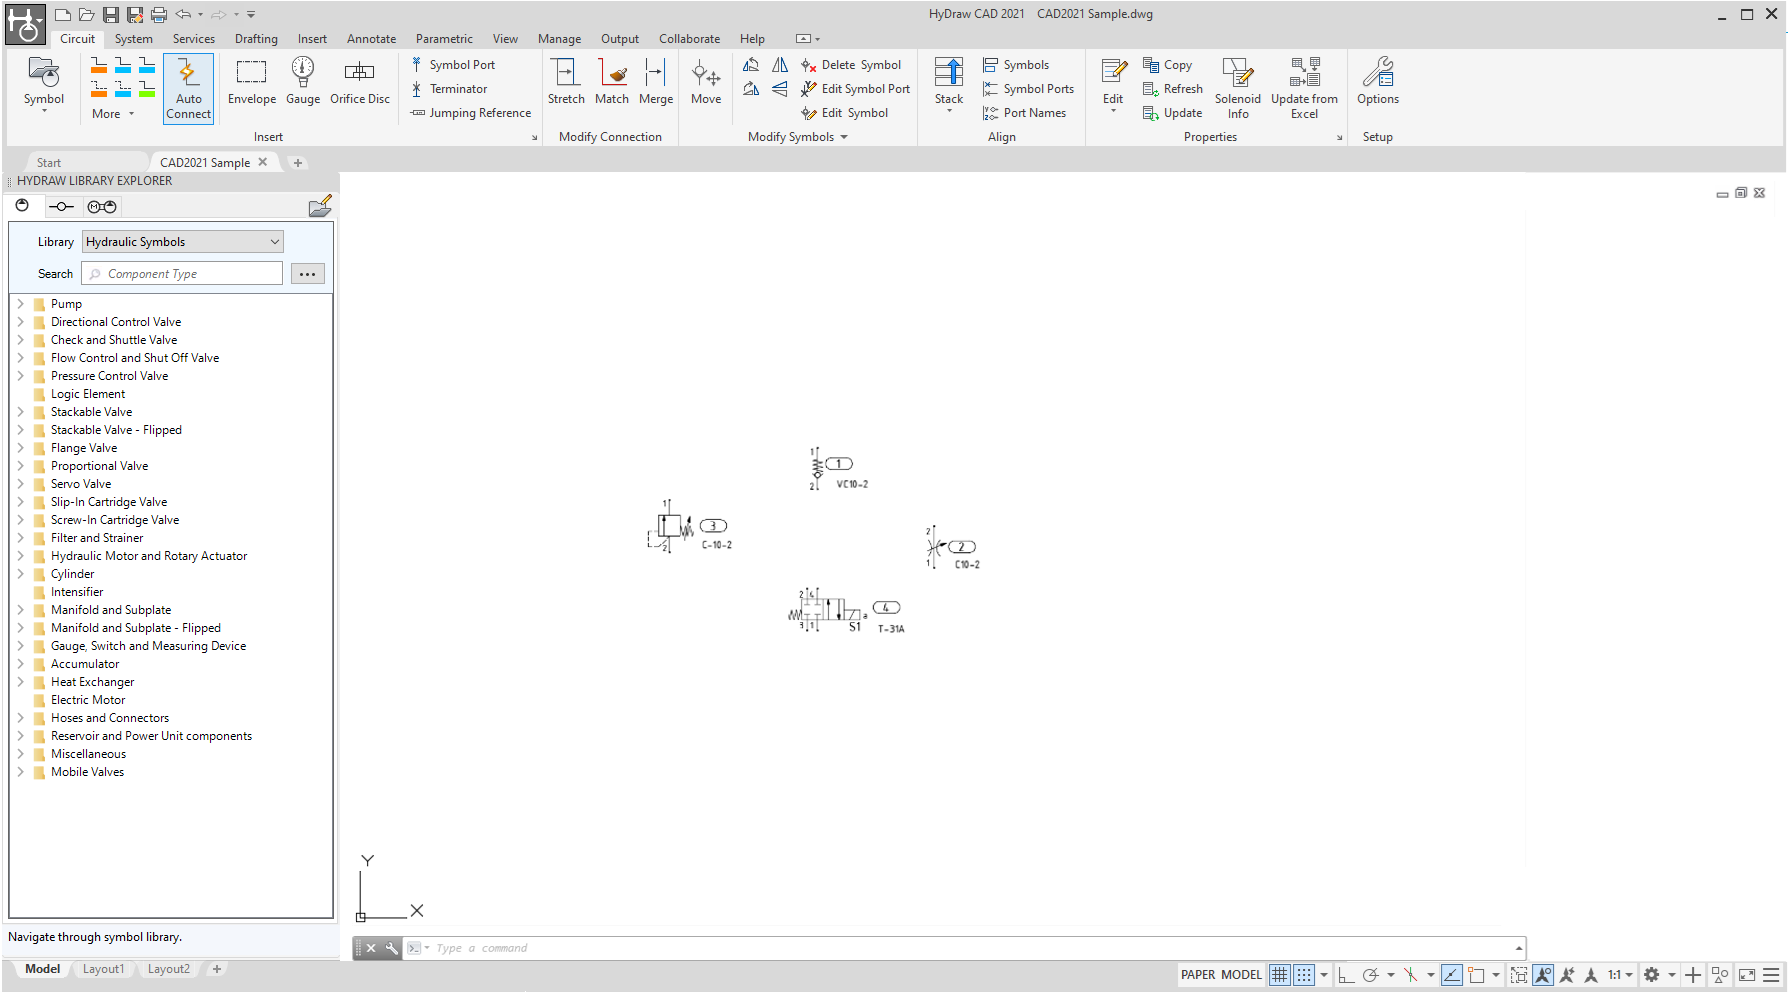Open the Library dropdown showing Hydraulic Symbols
The height and width of the screenshot is (992, 1788).
pos(183,242)
